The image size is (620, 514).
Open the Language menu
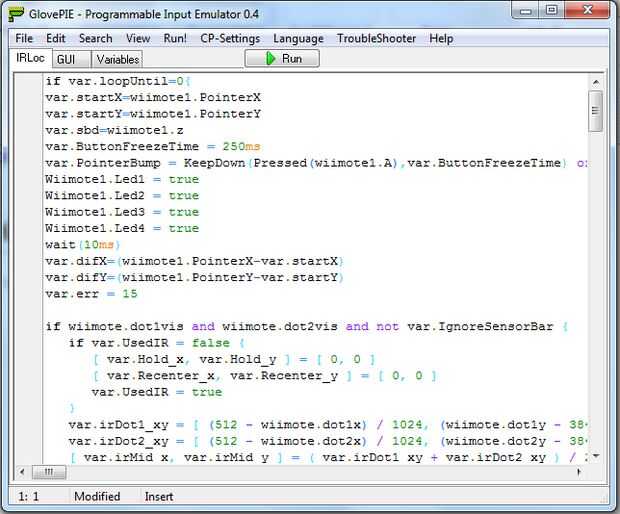coord(298,38)
